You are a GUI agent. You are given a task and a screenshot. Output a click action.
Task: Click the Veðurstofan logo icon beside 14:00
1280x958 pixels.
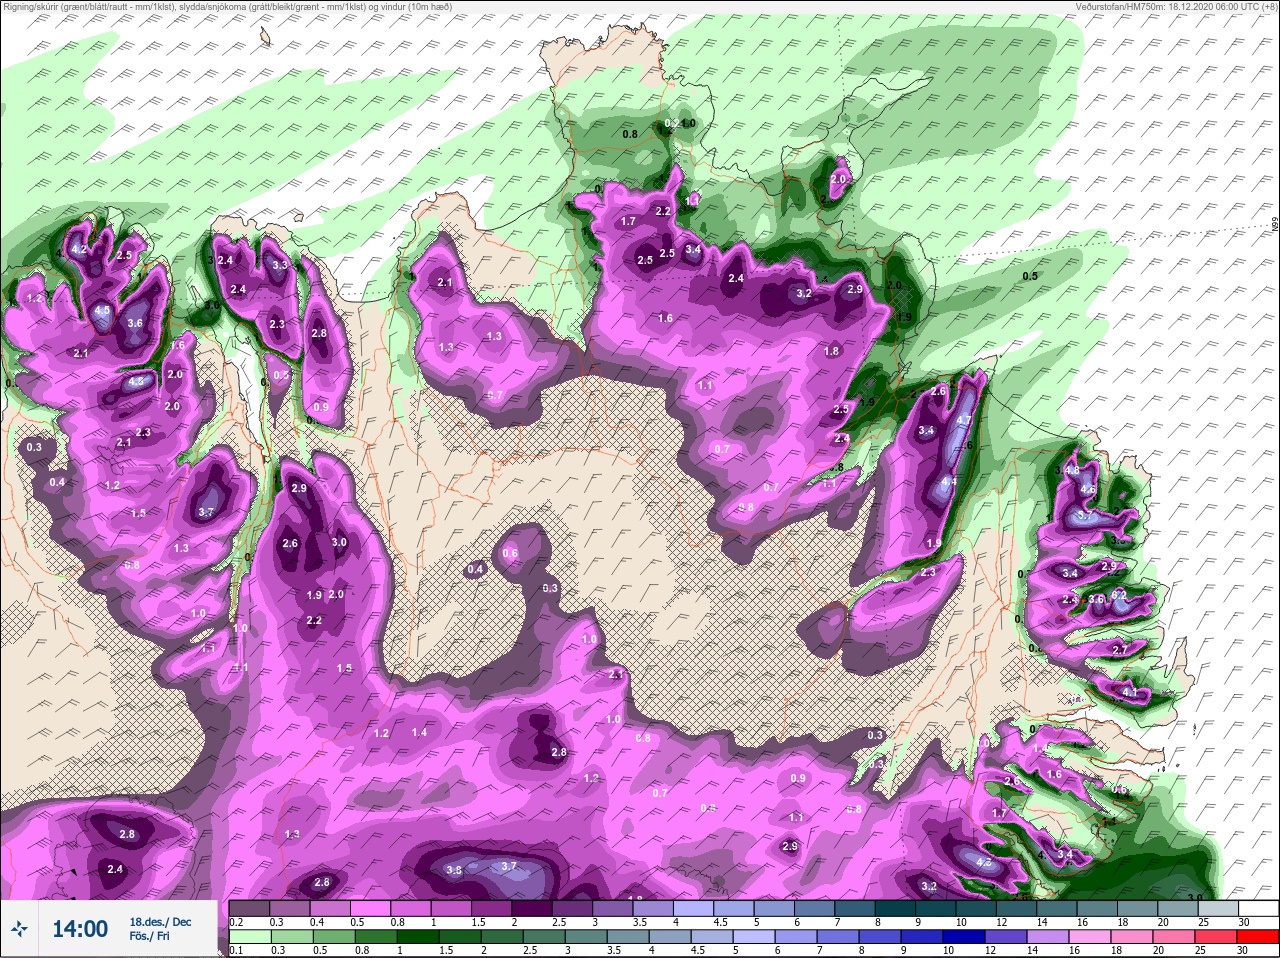click(19, 929)
